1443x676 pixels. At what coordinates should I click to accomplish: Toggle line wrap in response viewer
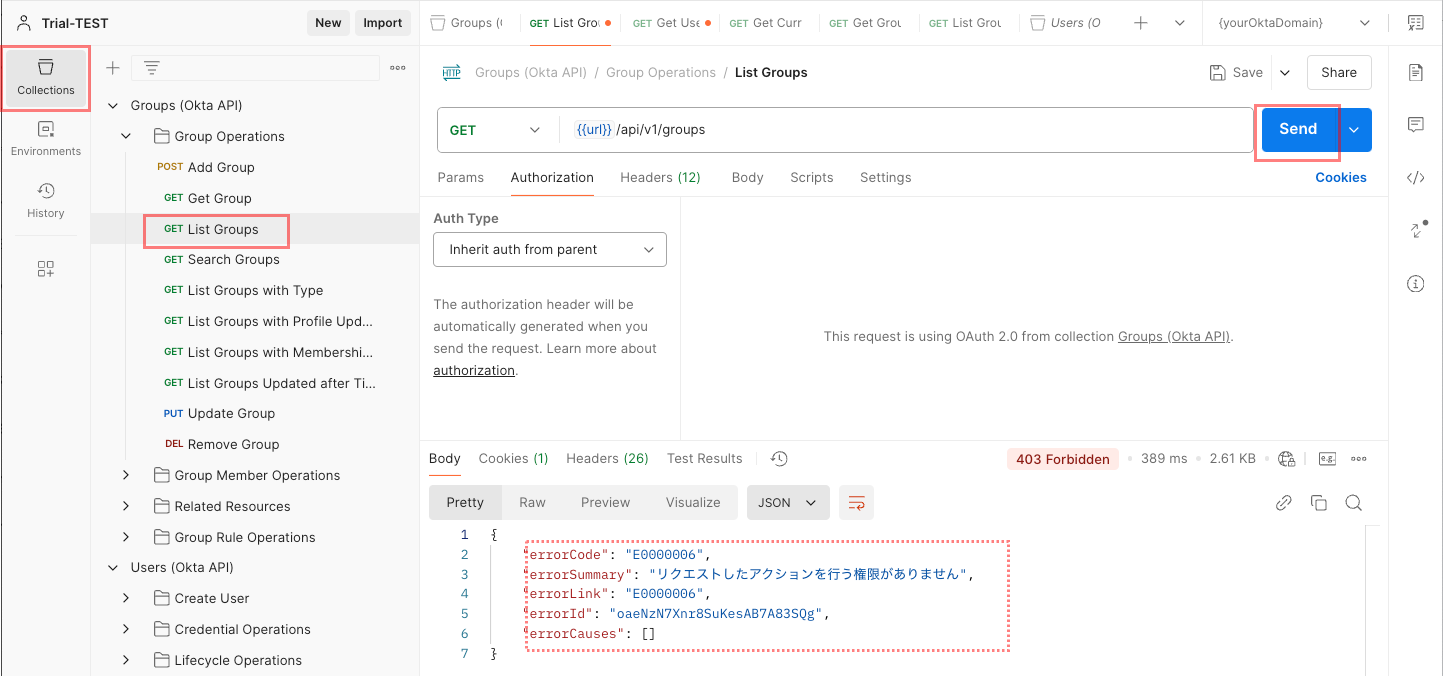click(856, 503)
